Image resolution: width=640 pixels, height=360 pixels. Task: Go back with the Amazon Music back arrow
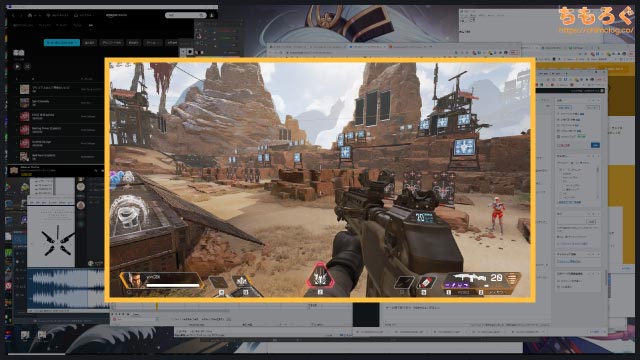[x=13, y=15]
